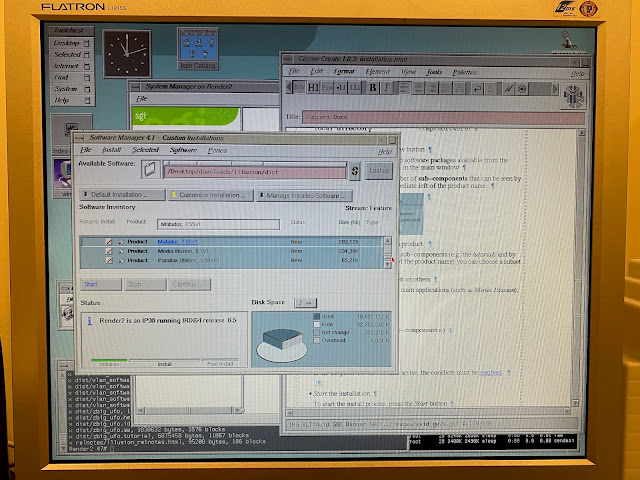This screenshot has height=480, width=640.
Task: Open Find menu in Toolchest
Action: coord(72,77)
